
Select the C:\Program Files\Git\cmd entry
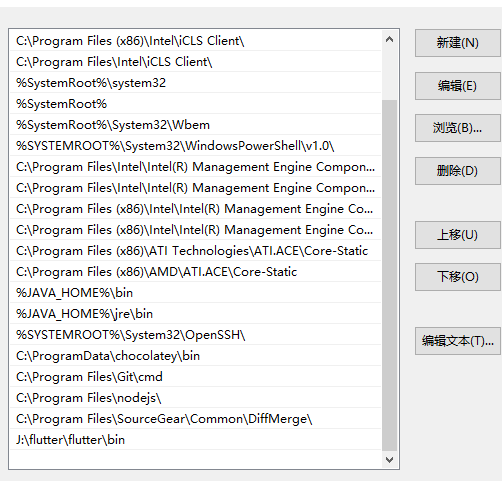point(195,377)
